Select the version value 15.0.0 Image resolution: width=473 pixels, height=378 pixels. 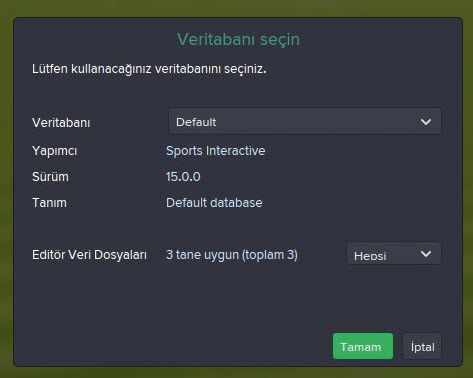pyautogui.click(x=183, y=177)
